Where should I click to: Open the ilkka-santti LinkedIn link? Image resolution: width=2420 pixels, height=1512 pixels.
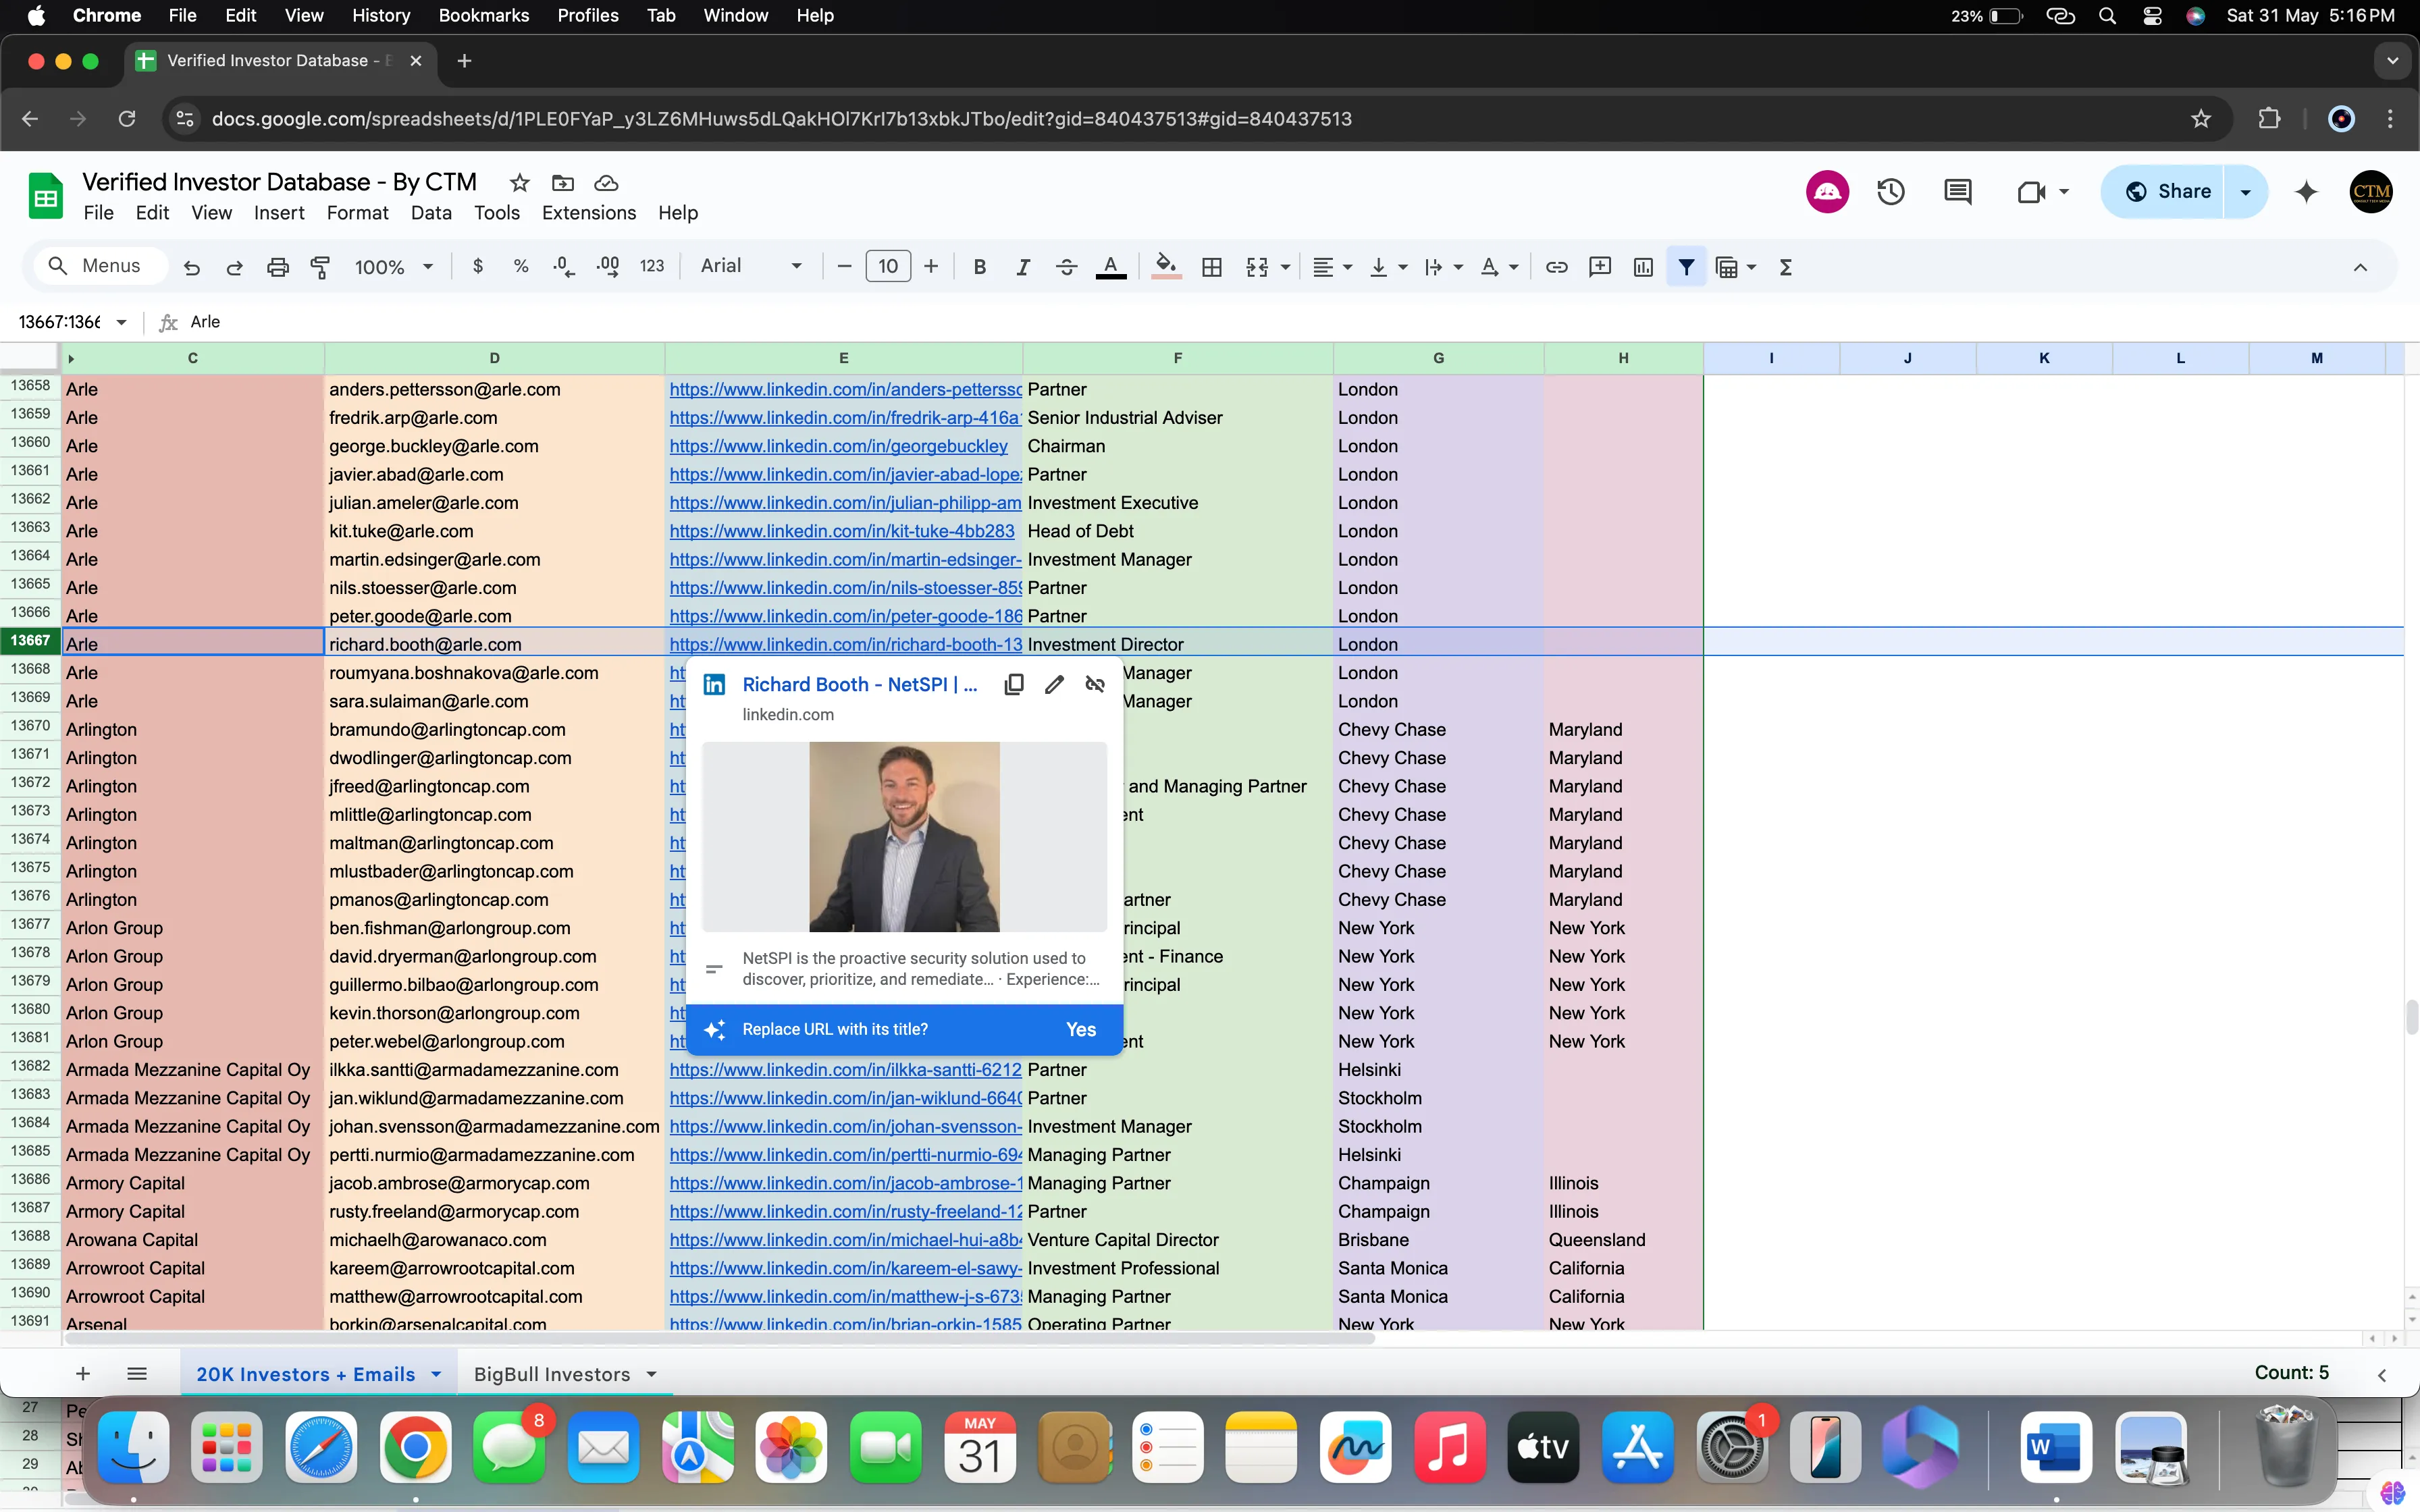click(x=845, y=1070)
